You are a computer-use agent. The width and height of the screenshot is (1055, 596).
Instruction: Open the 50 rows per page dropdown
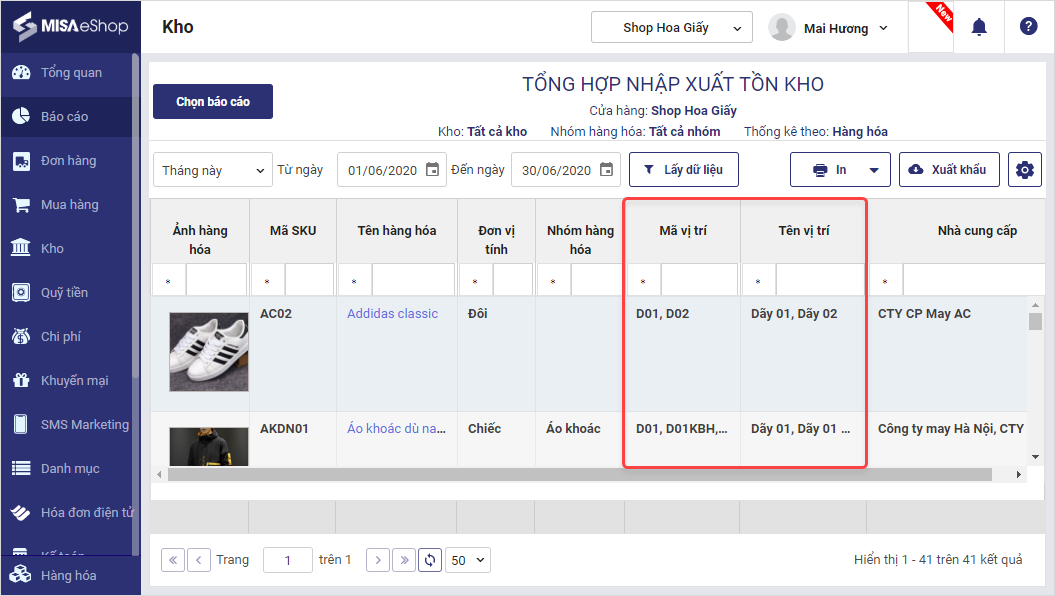tap(468, 560)
